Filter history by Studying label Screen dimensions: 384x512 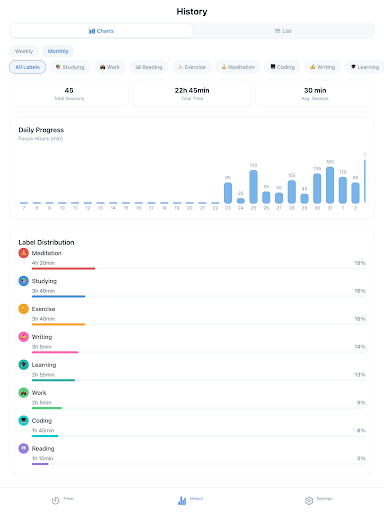(x=70, y=67)
